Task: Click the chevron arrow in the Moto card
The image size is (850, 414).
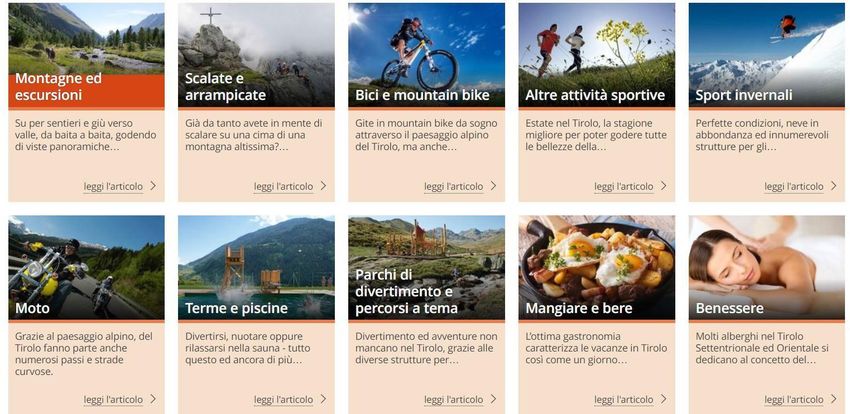Action: (x=153, y=399)
